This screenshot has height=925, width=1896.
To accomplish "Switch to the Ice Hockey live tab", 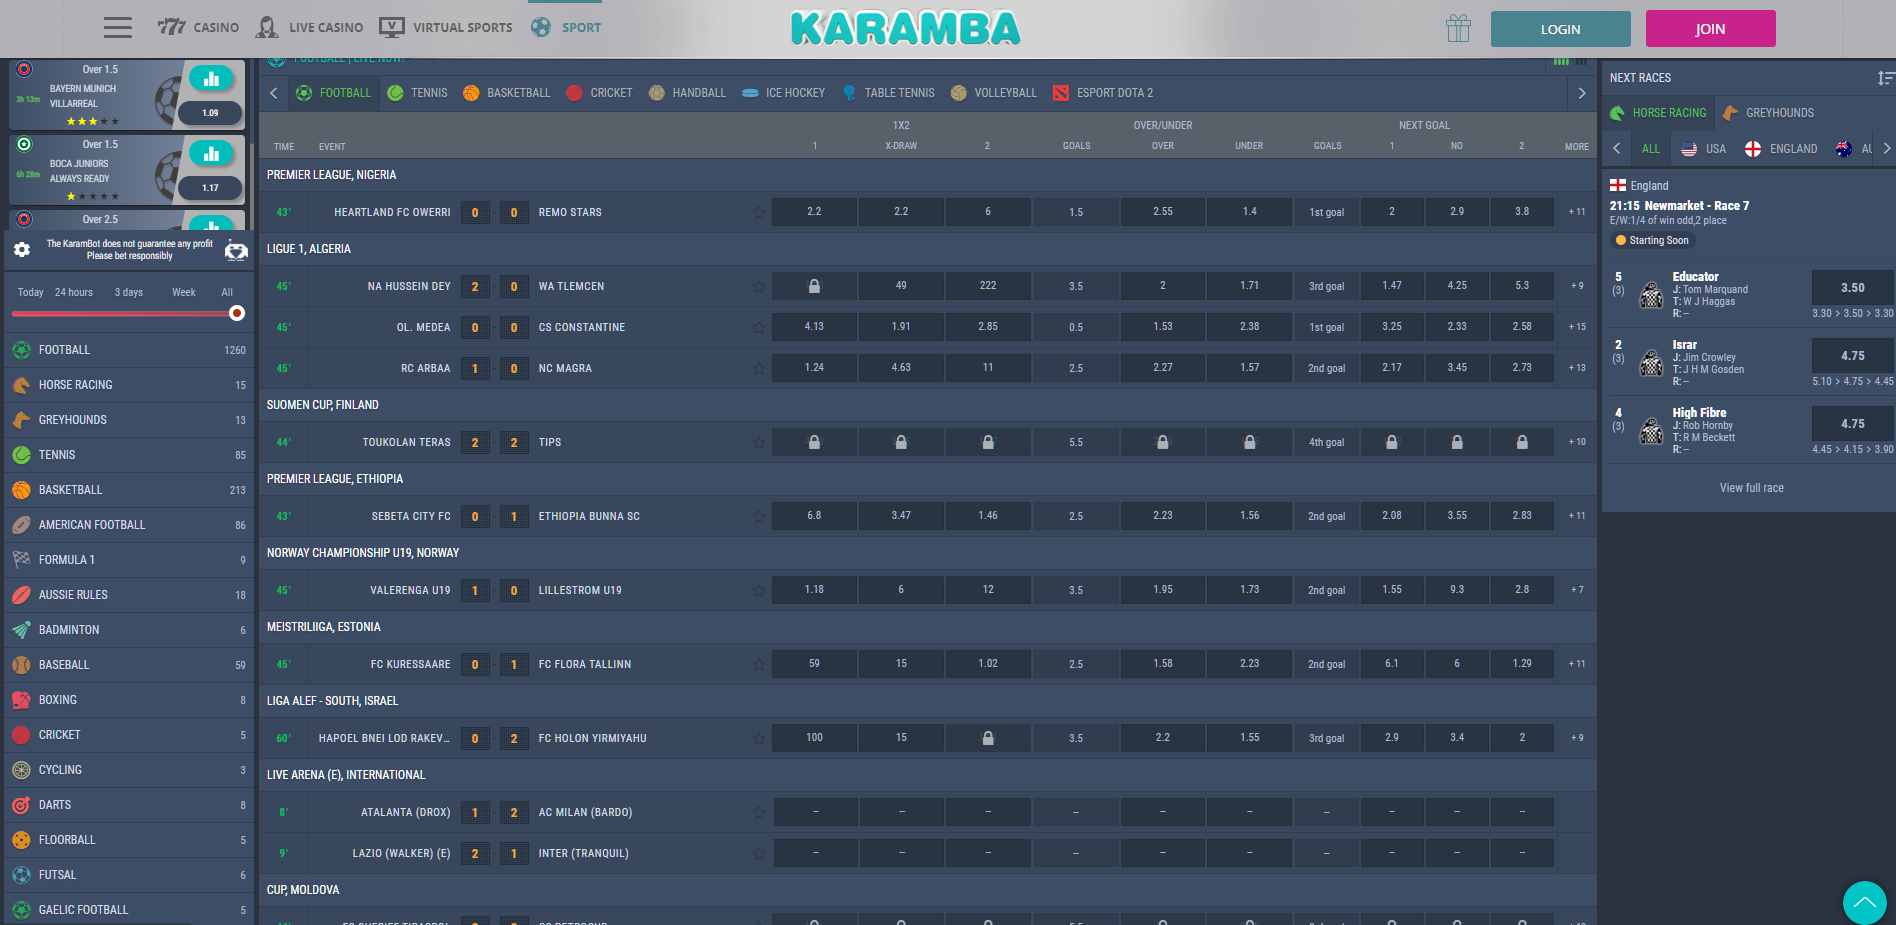I will tap(783, 93).
